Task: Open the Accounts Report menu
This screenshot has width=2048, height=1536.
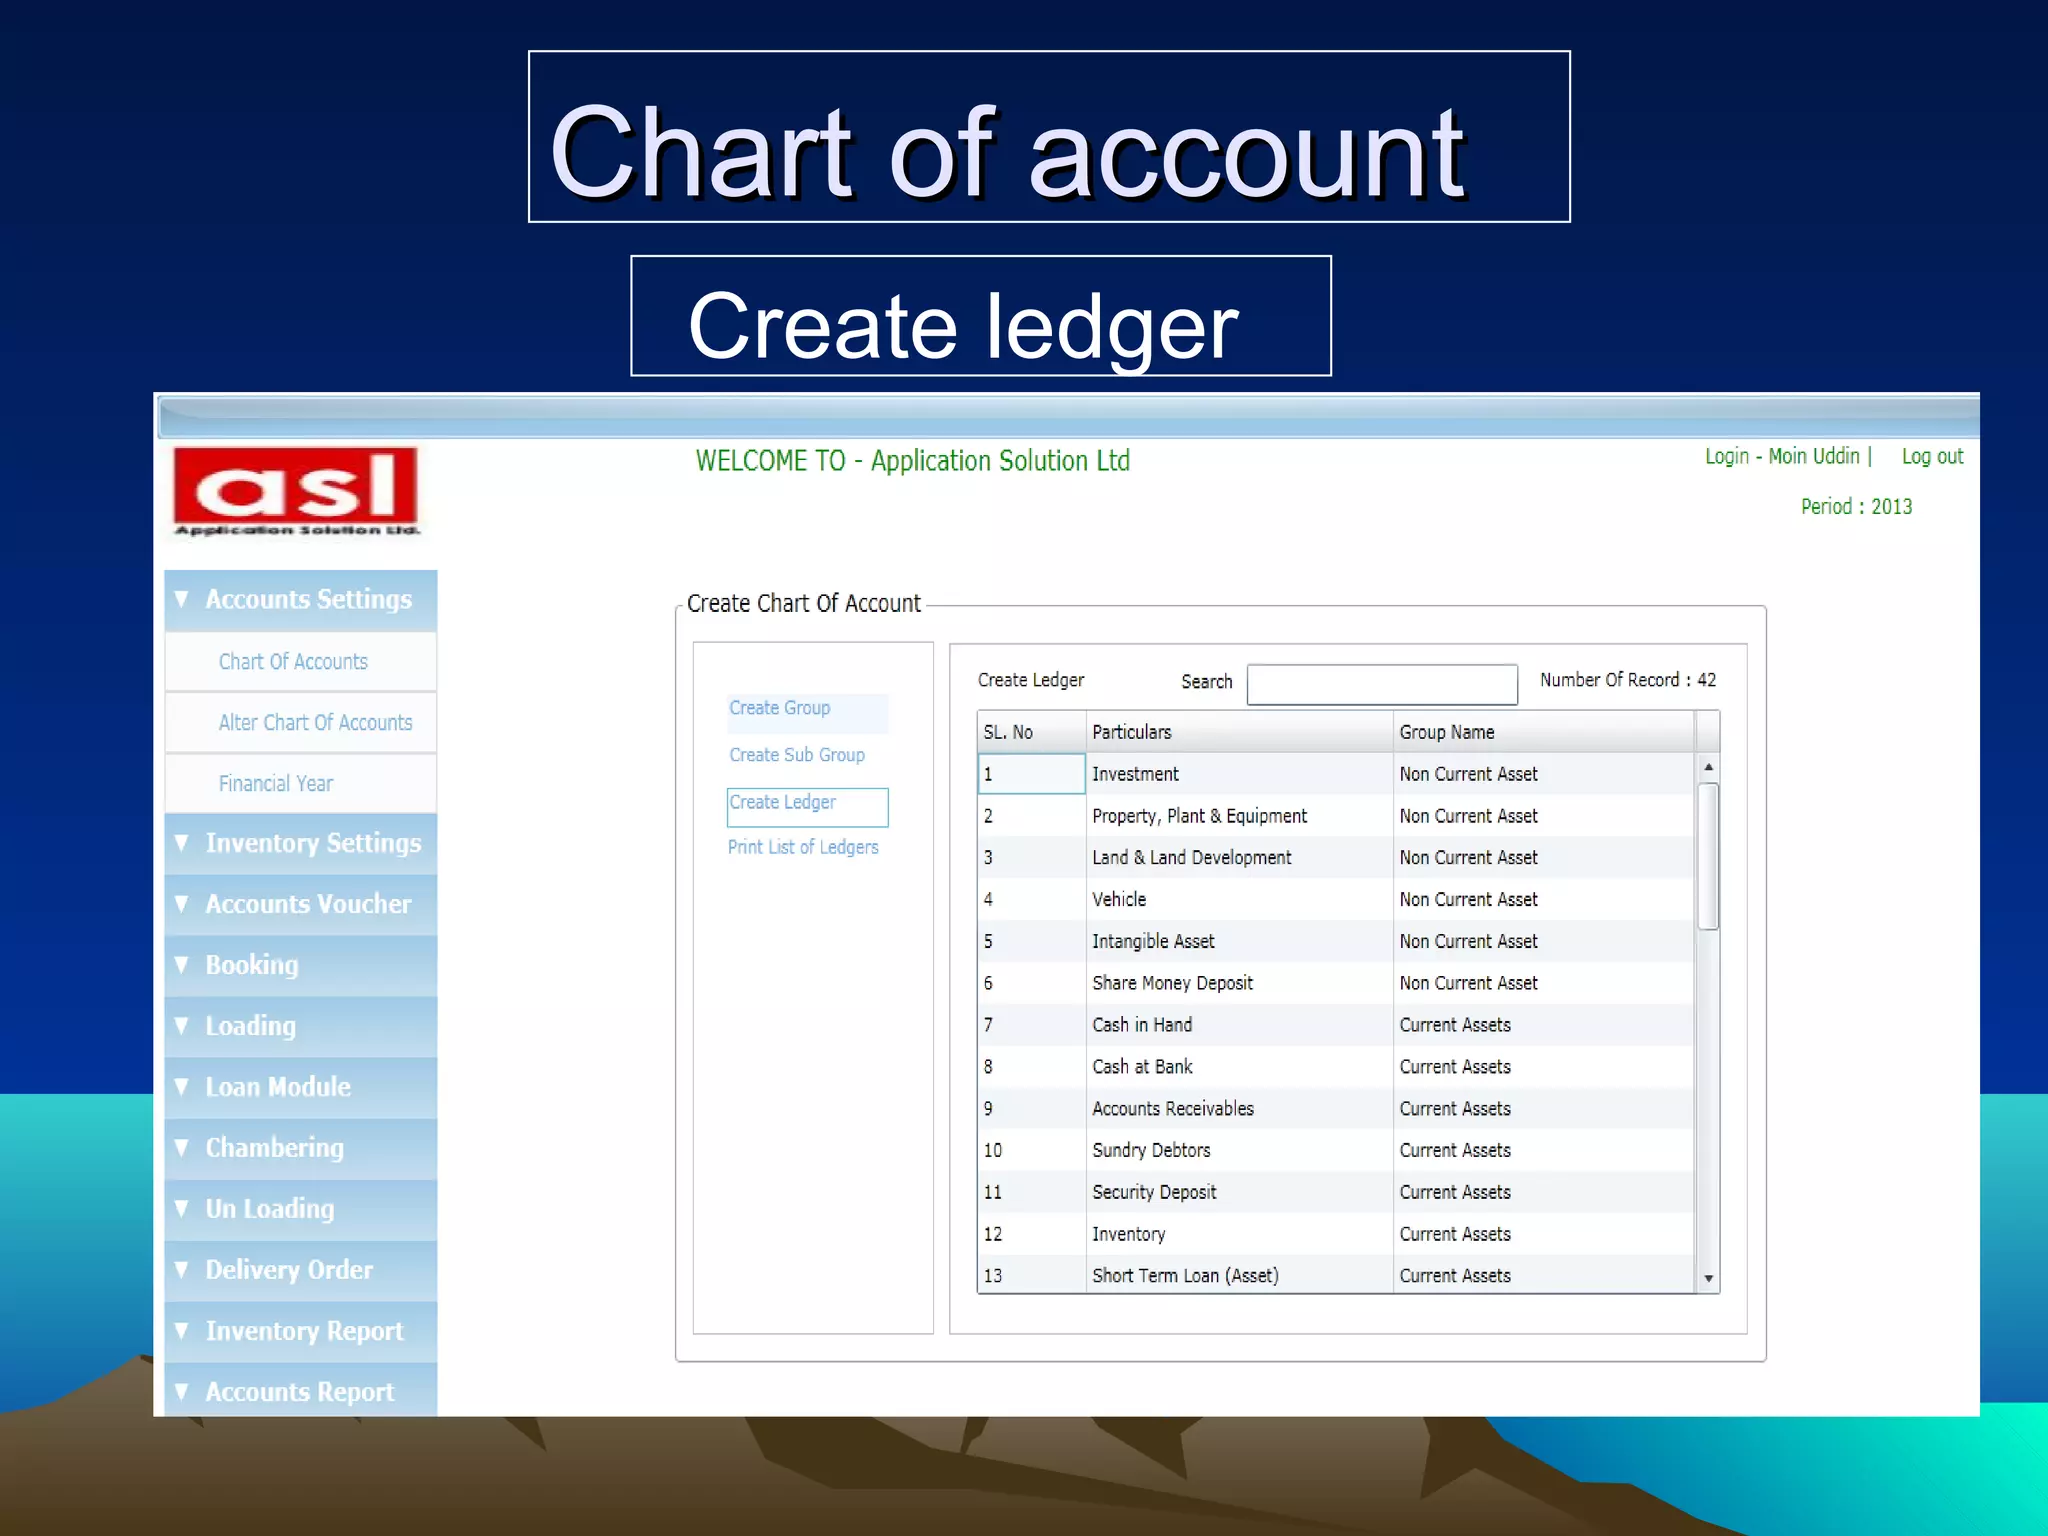Action: pyautogui.click(x=301, y=1391)
